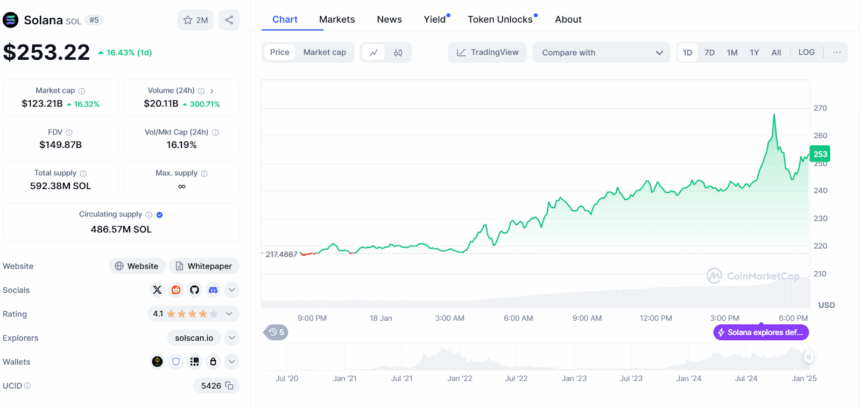Open solscan.io explorer link
860x409 pixels.
[194, 338]
